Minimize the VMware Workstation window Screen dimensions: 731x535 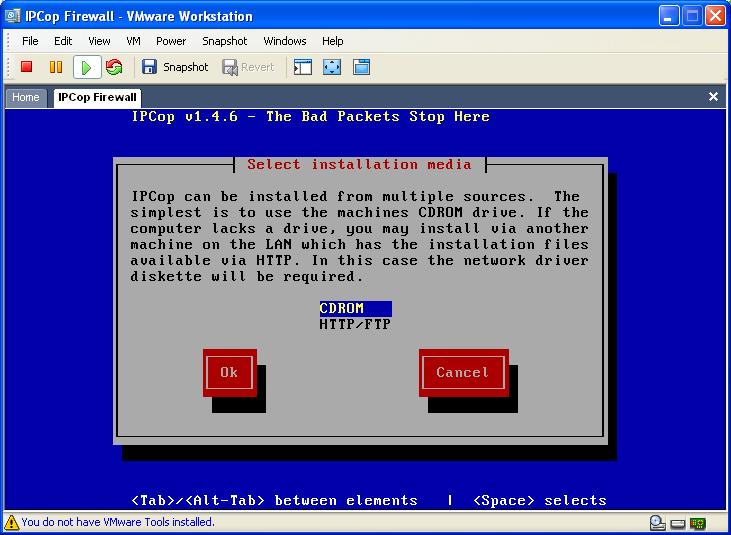tap(669, 16)
